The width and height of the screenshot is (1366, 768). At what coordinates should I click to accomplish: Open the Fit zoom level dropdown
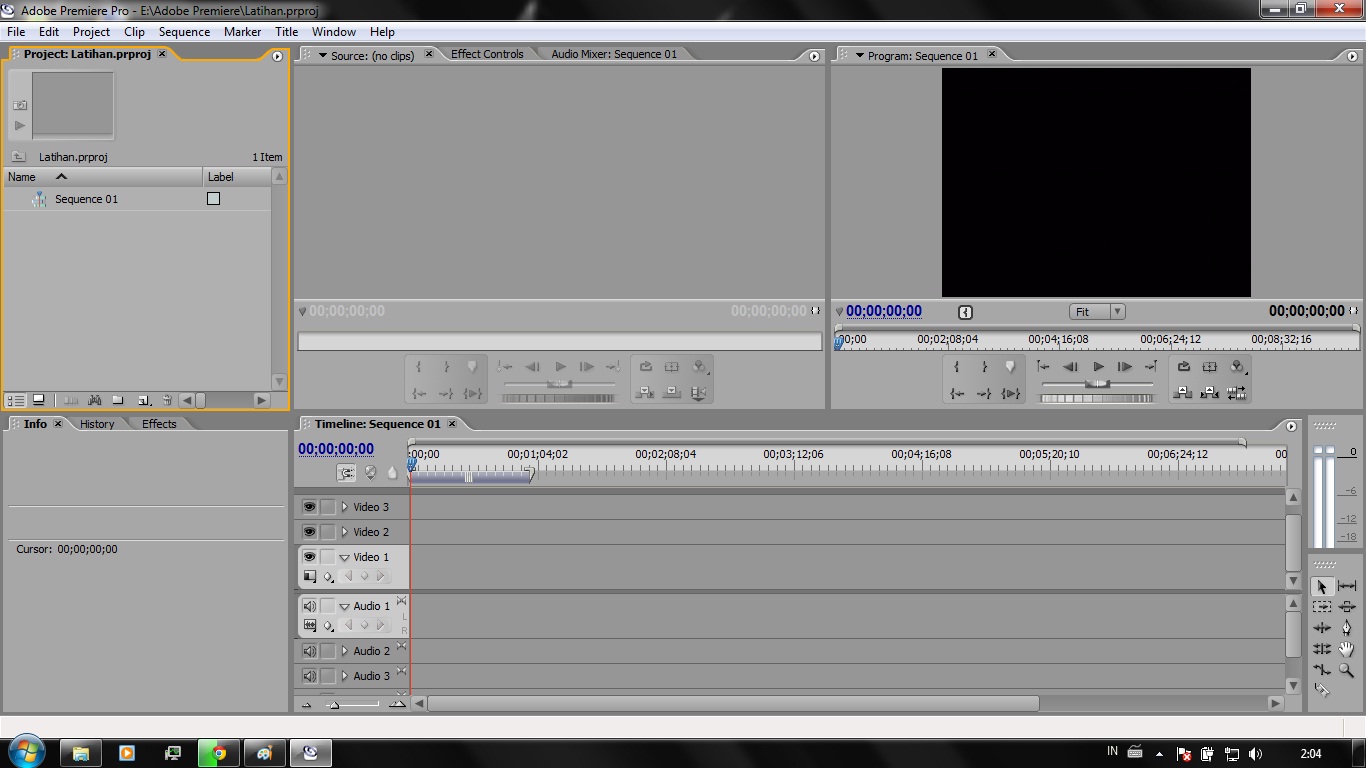pyautogui.click(x=1097, y=312)
